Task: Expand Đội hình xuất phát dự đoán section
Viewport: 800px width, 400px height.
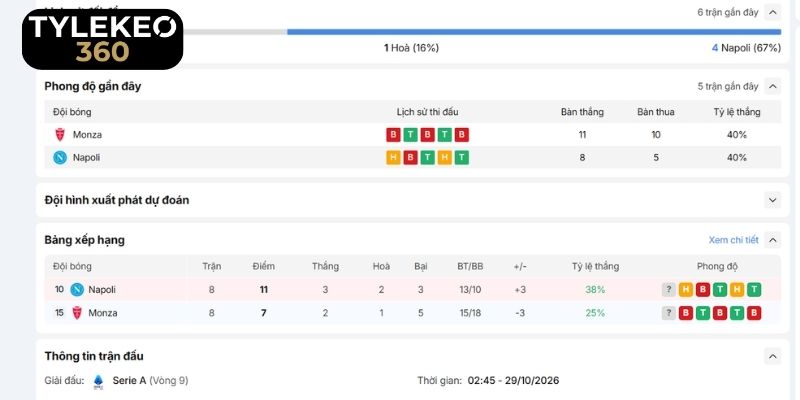Action: 773,200
